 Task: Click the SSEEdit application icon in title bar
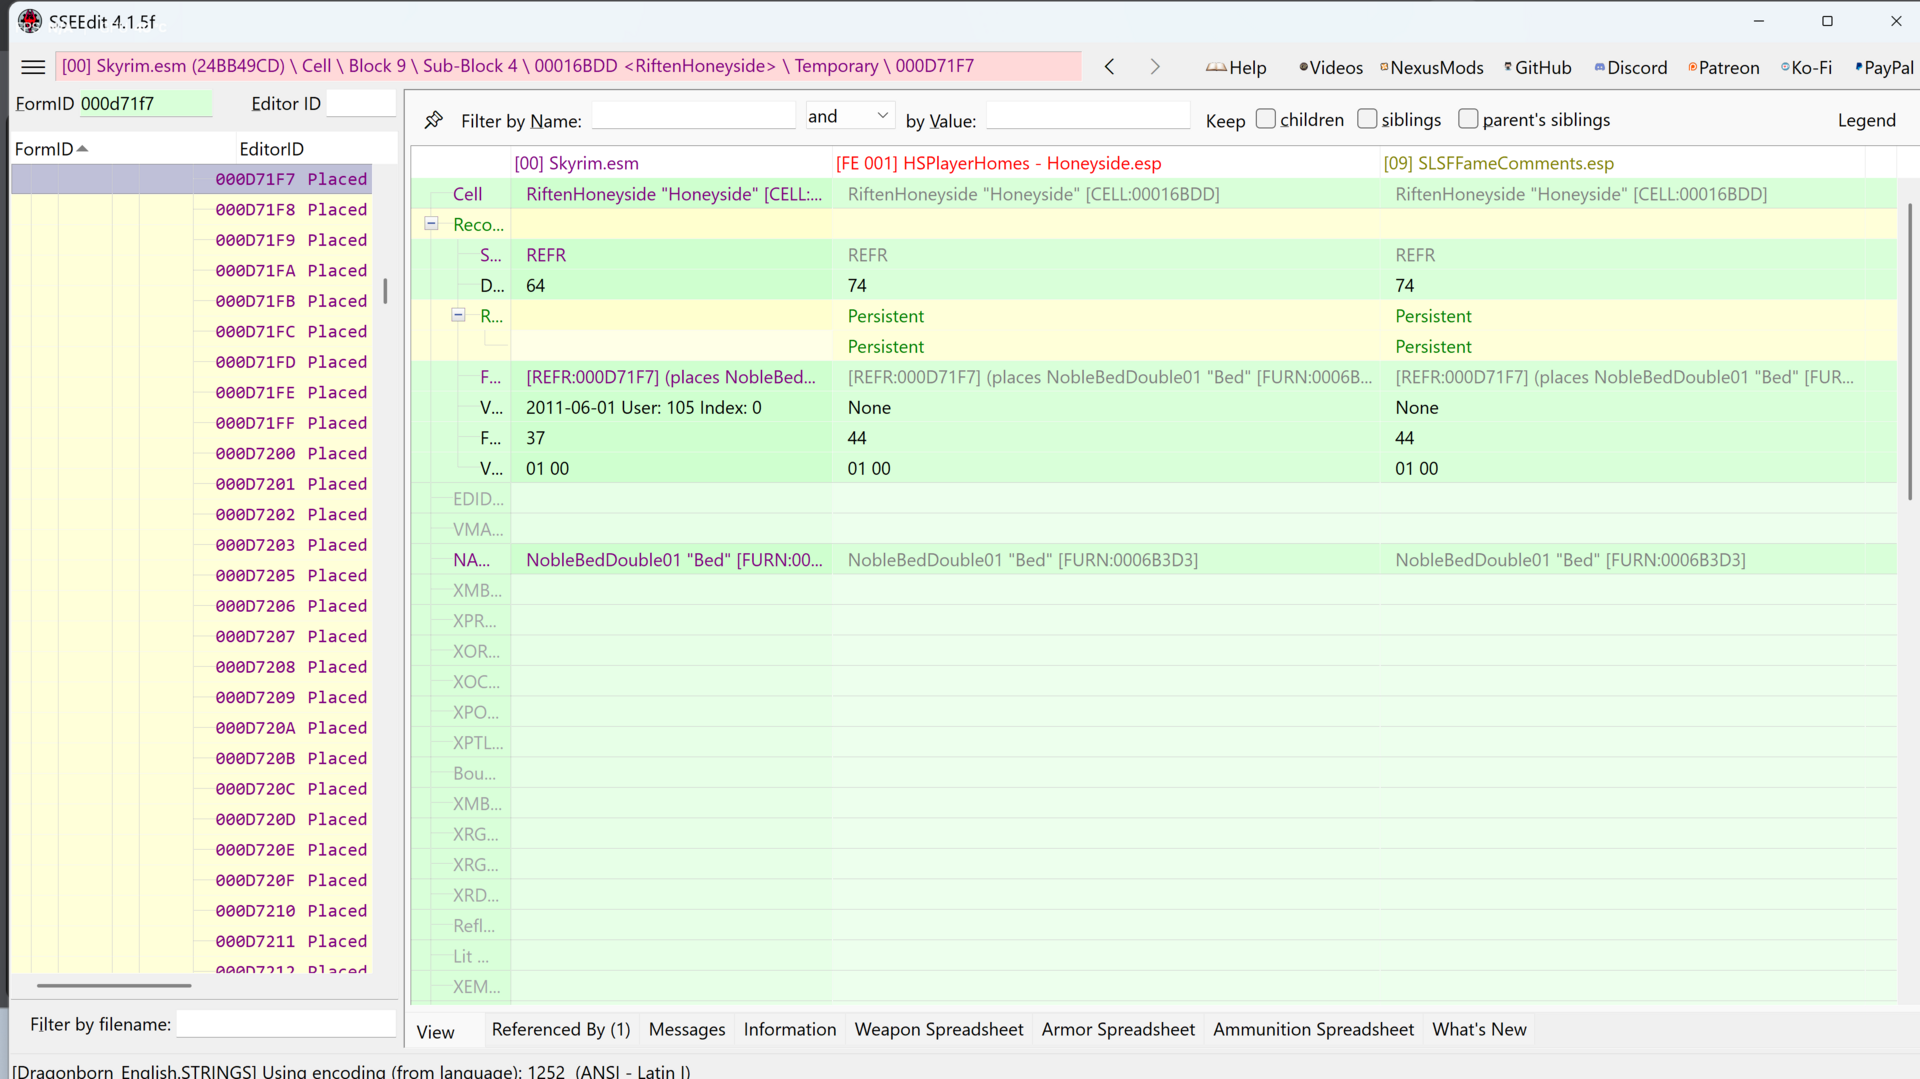click(30, 21)
